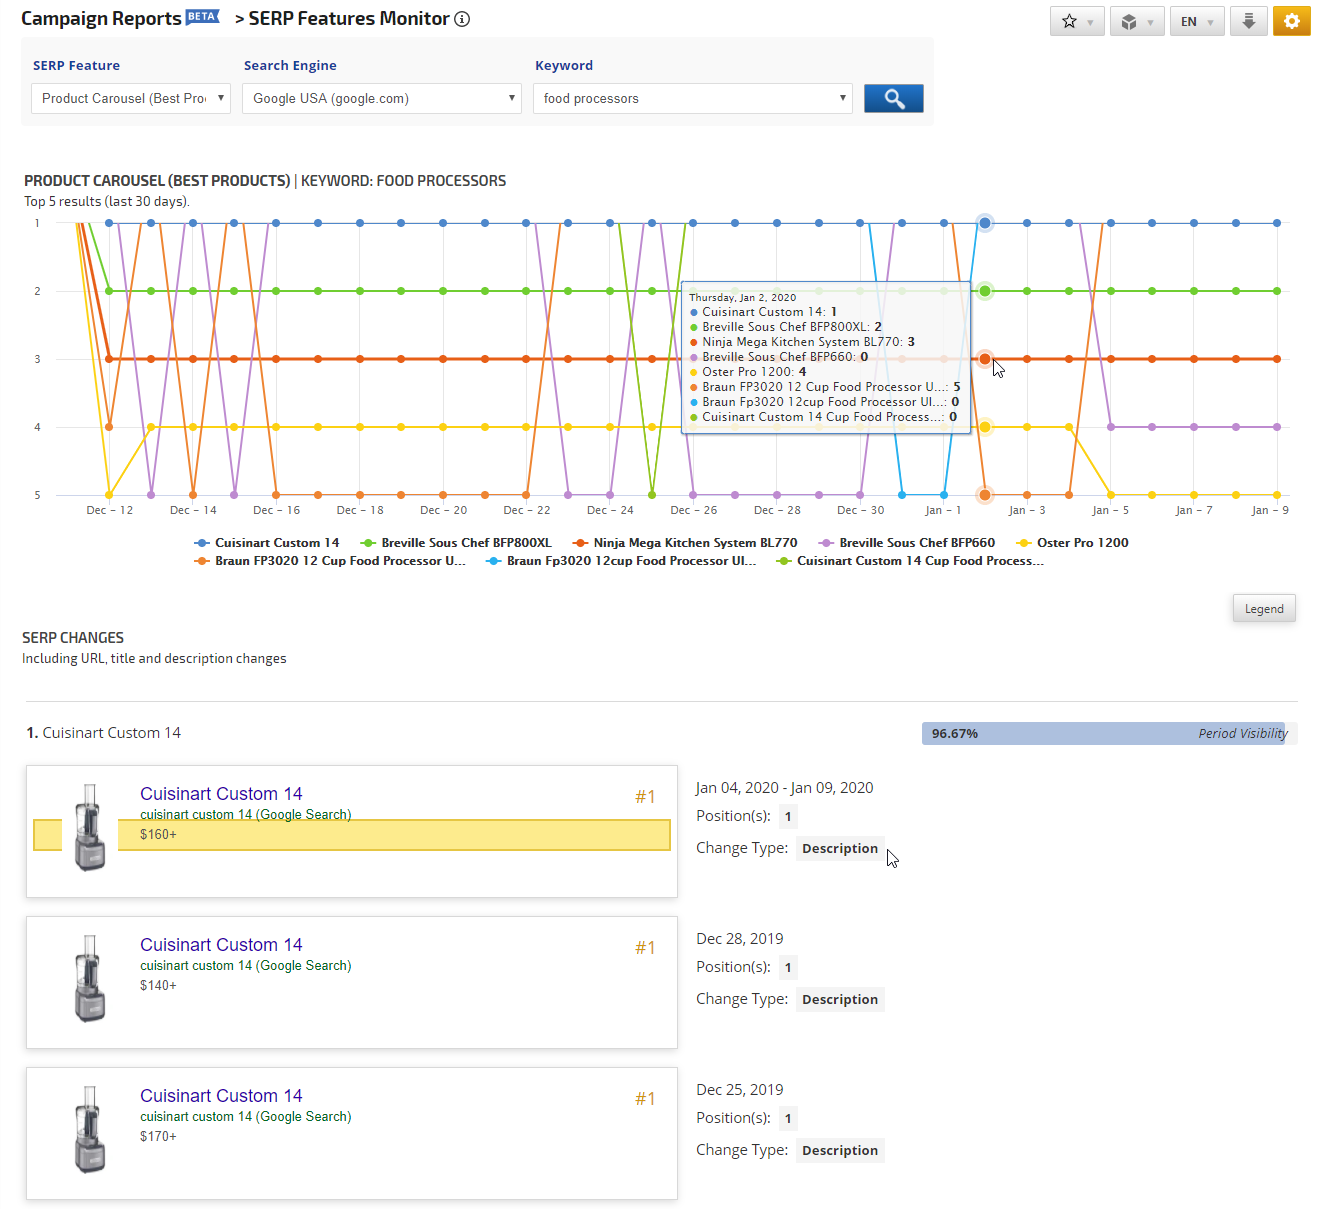Toggle Cuisinart Custom 14 series in legend
Viewport: 1320px width, 1209px height.
pos(267,543)
